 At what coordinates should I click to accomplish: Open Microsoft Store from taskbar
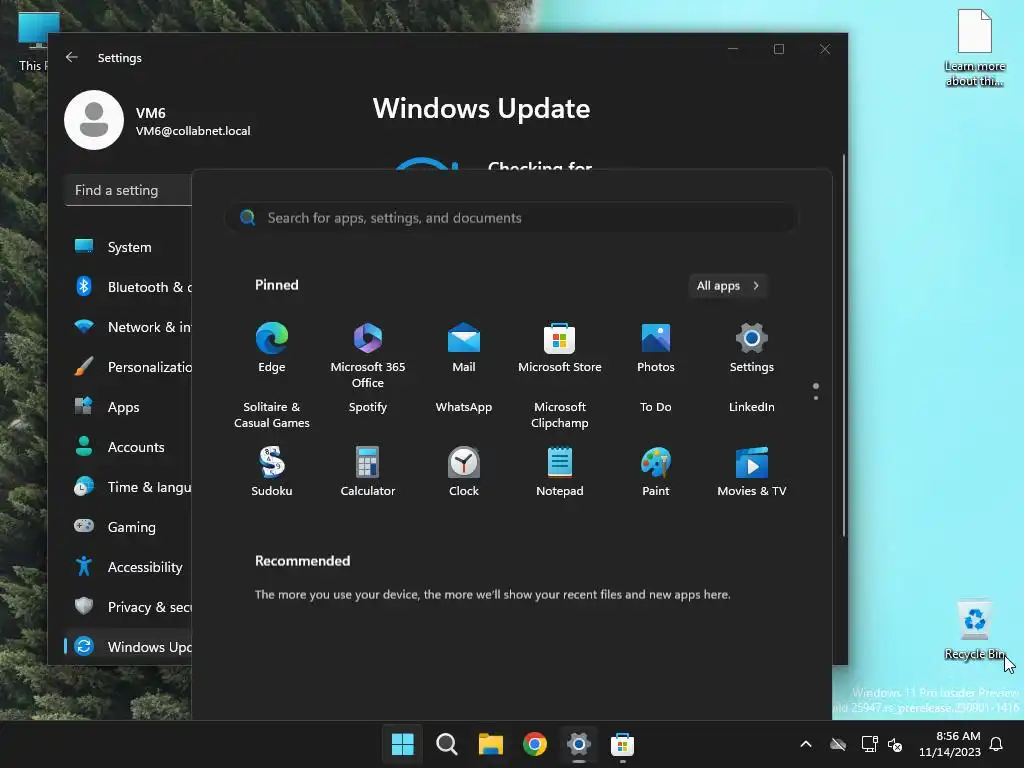click(x=622, y=744)
